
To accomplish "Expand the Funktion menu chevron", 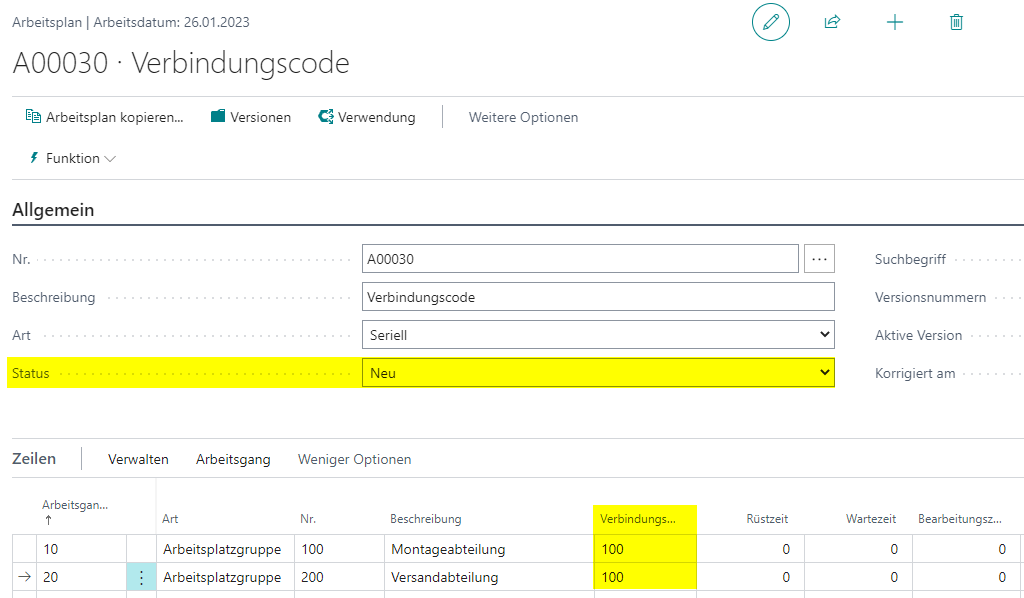I will pos(110,159).
